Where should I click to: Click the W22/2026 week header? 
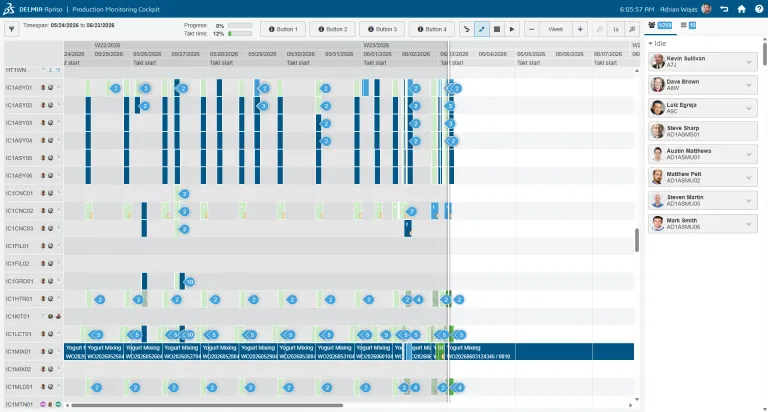pos(107,45)
